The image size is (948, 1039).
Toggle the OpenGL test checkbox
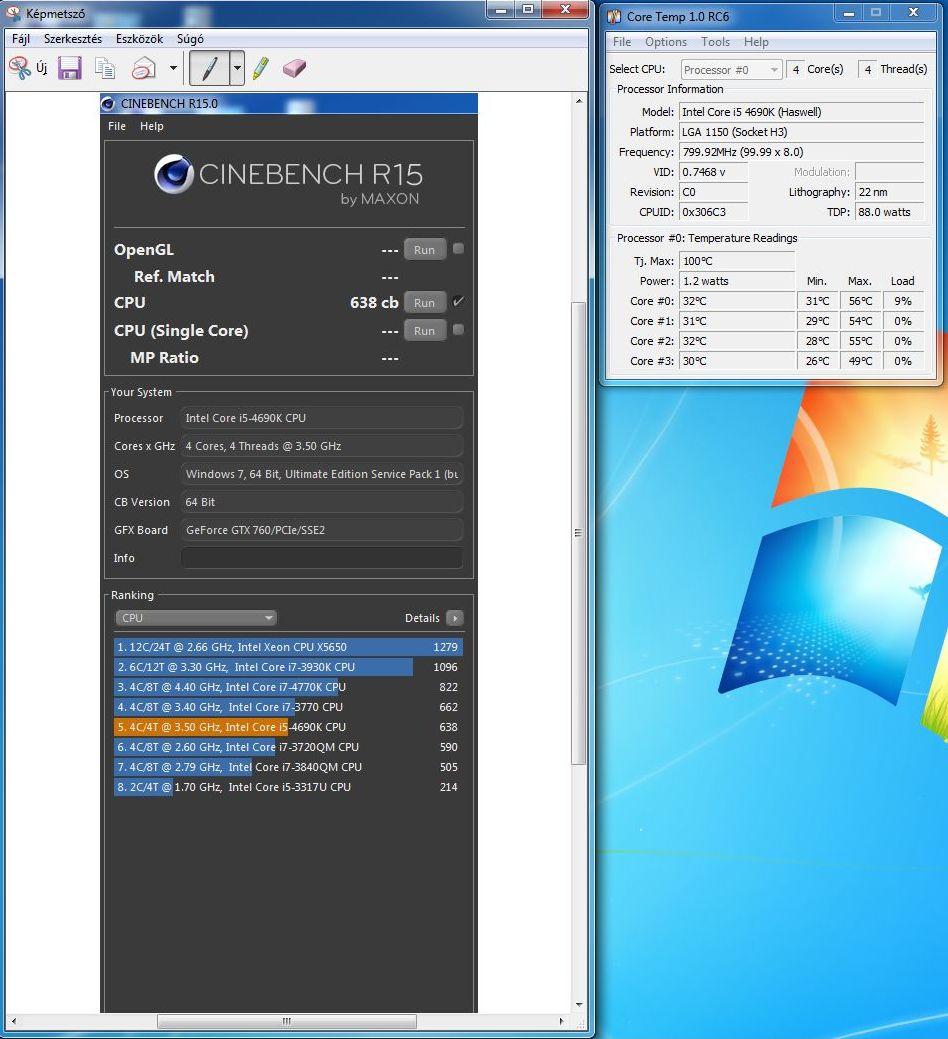pyautogui.click(x=458, y=248)
